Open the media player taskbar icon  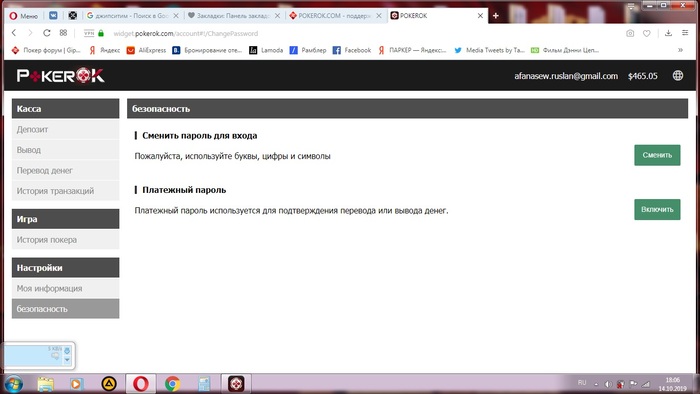[76, 383]
